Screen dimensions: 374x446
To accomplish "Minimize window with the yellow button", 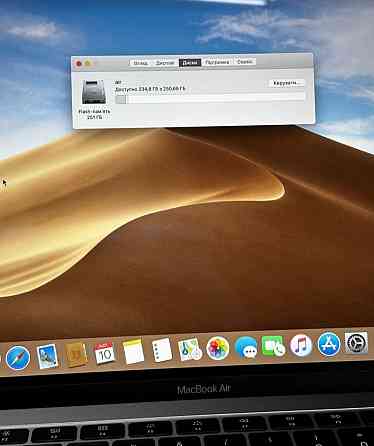I will coord(88,63).
